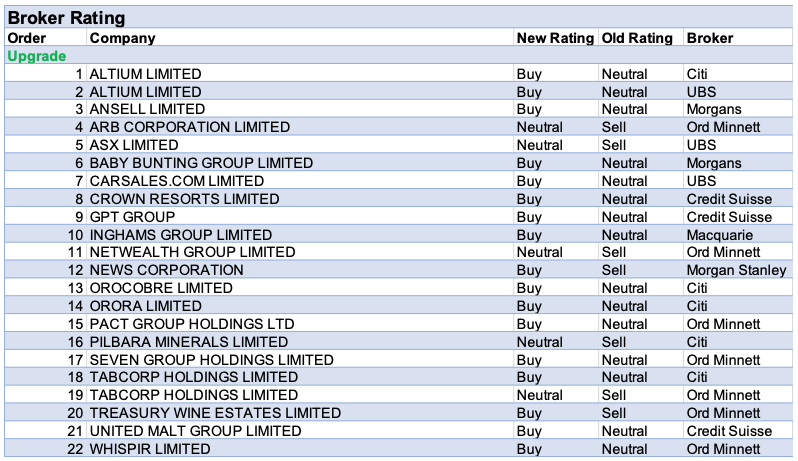Image resolution: width=798 pixels, height=461 pixels.
Task: Click the Broker Rating title
Action: coord(66,17)
